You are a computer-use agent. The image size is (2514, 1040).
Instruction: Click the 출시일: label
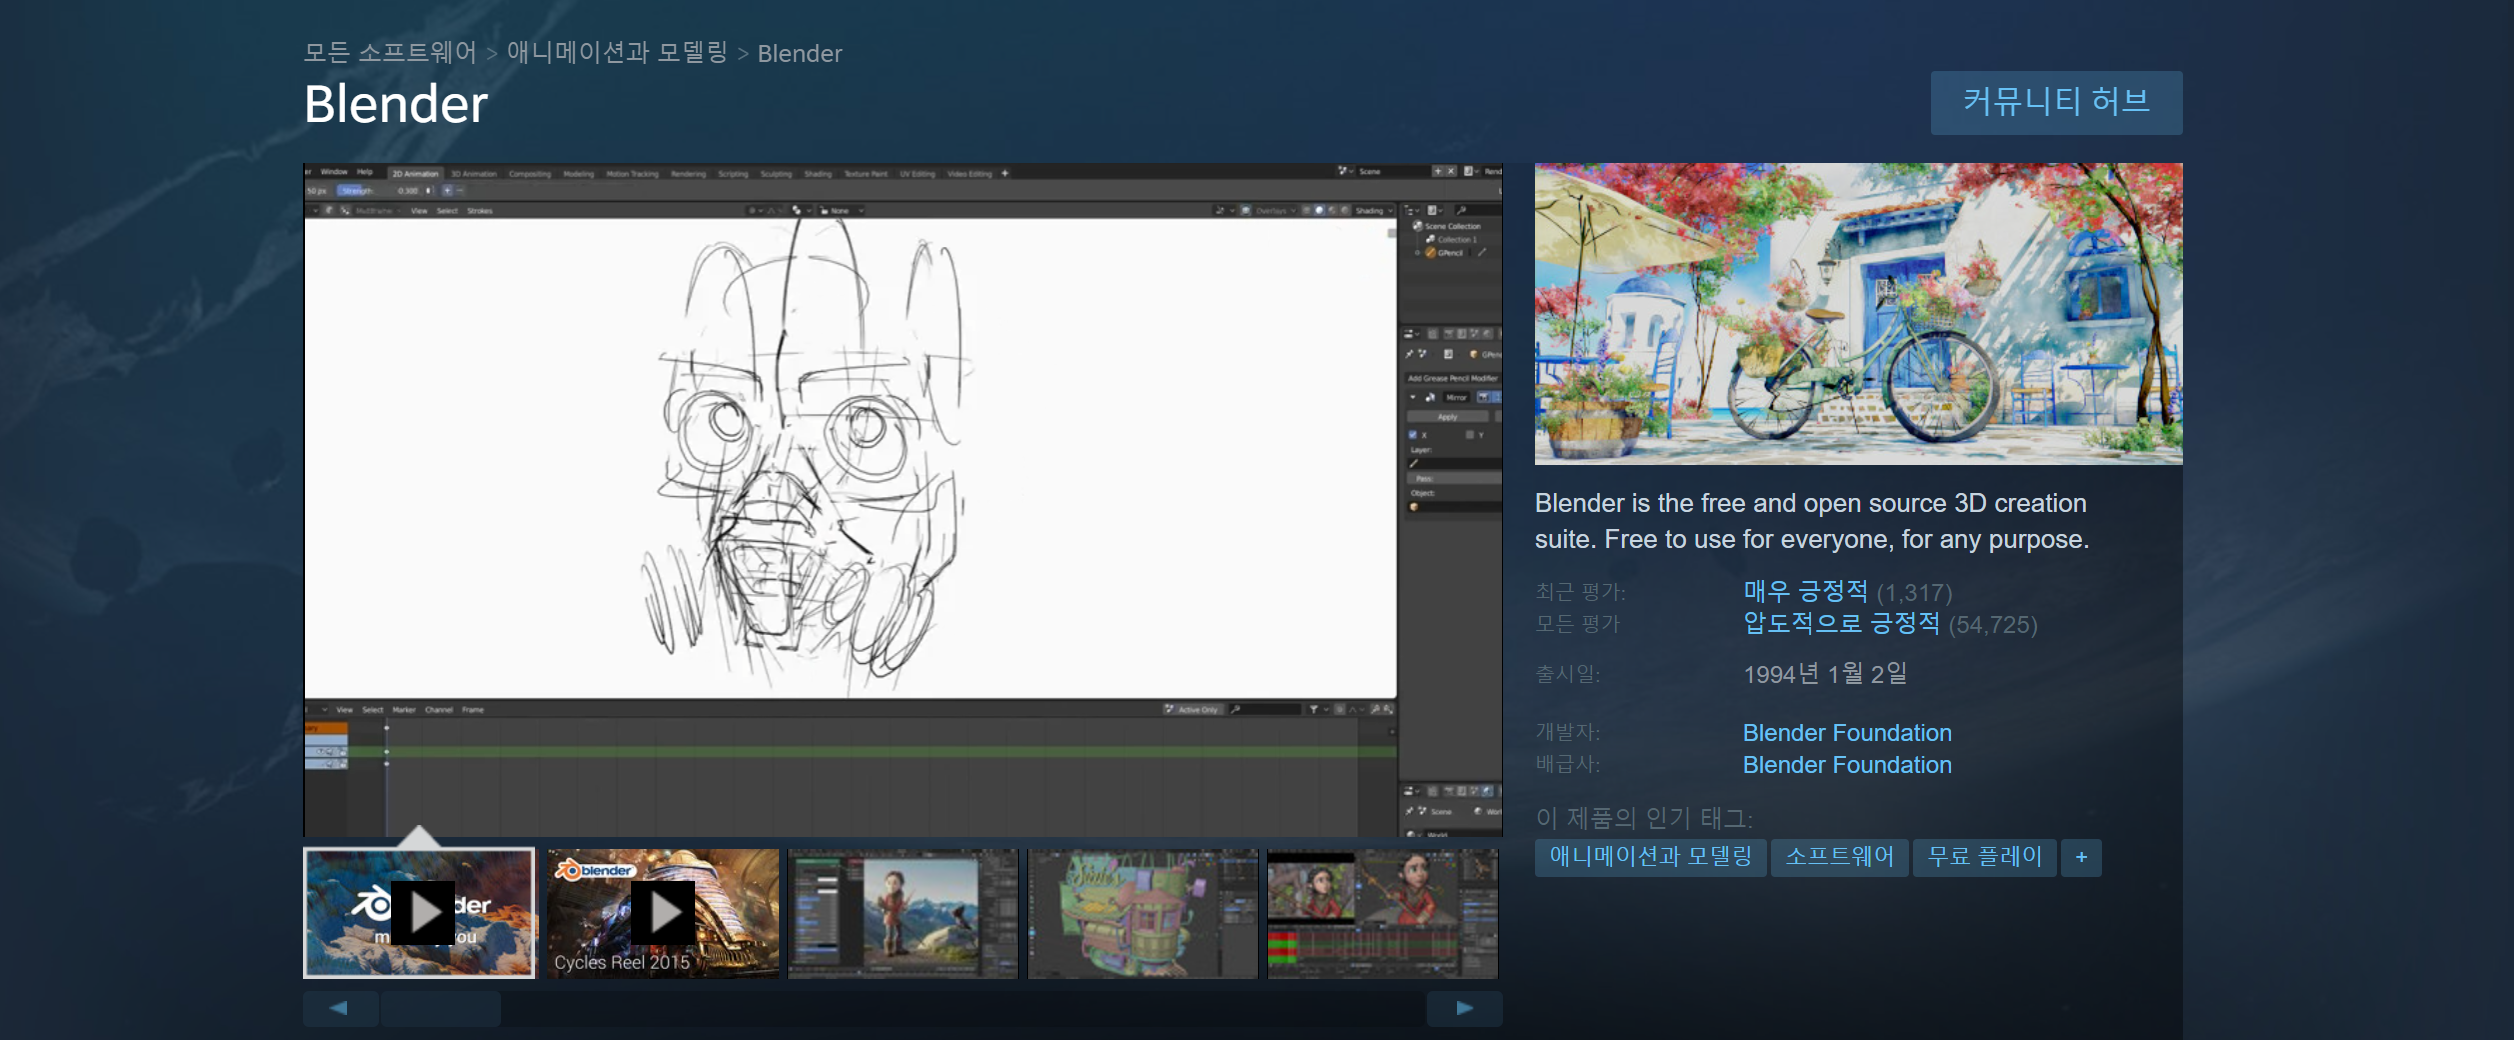(1567, 674)
